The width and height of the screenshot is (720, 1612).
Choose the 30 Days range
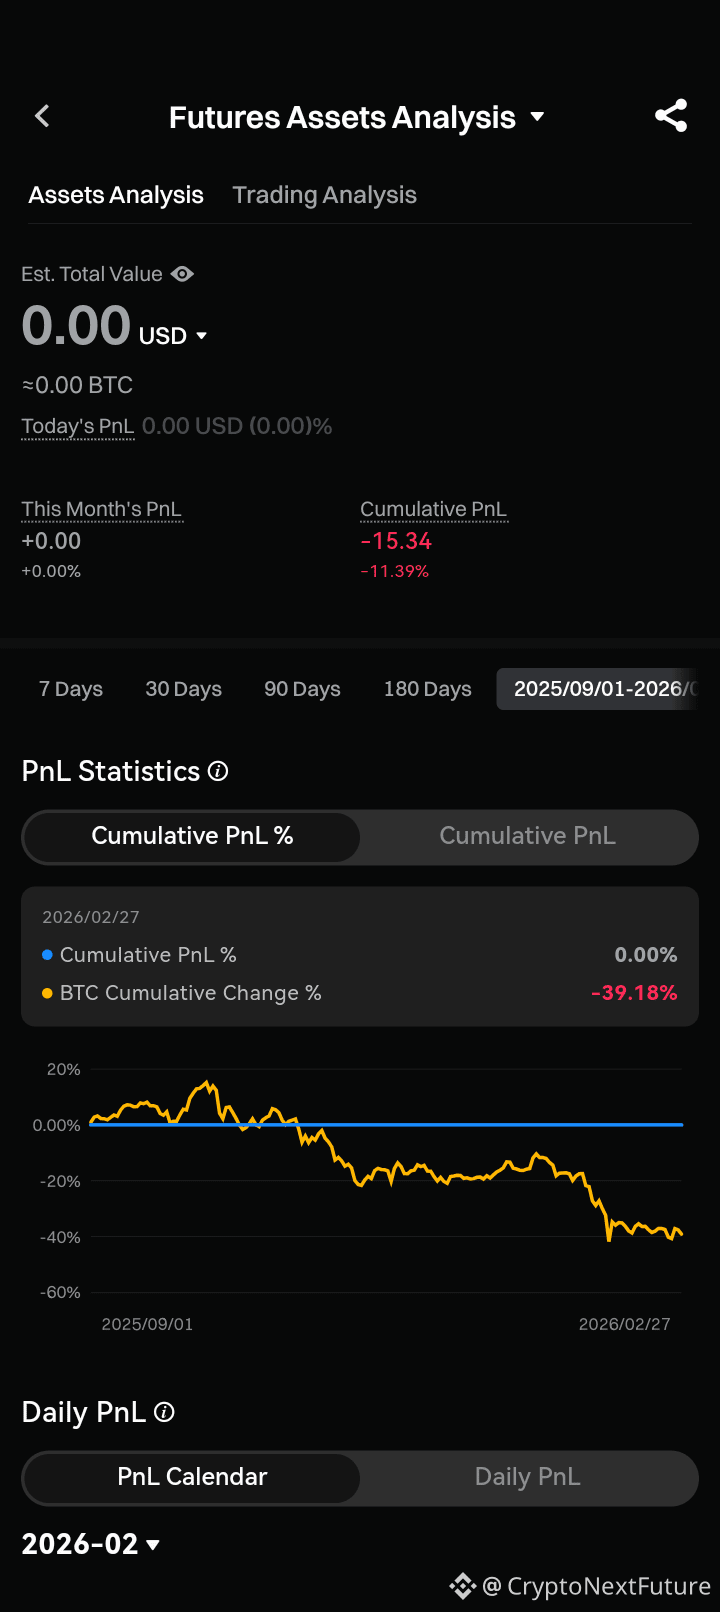184,689
